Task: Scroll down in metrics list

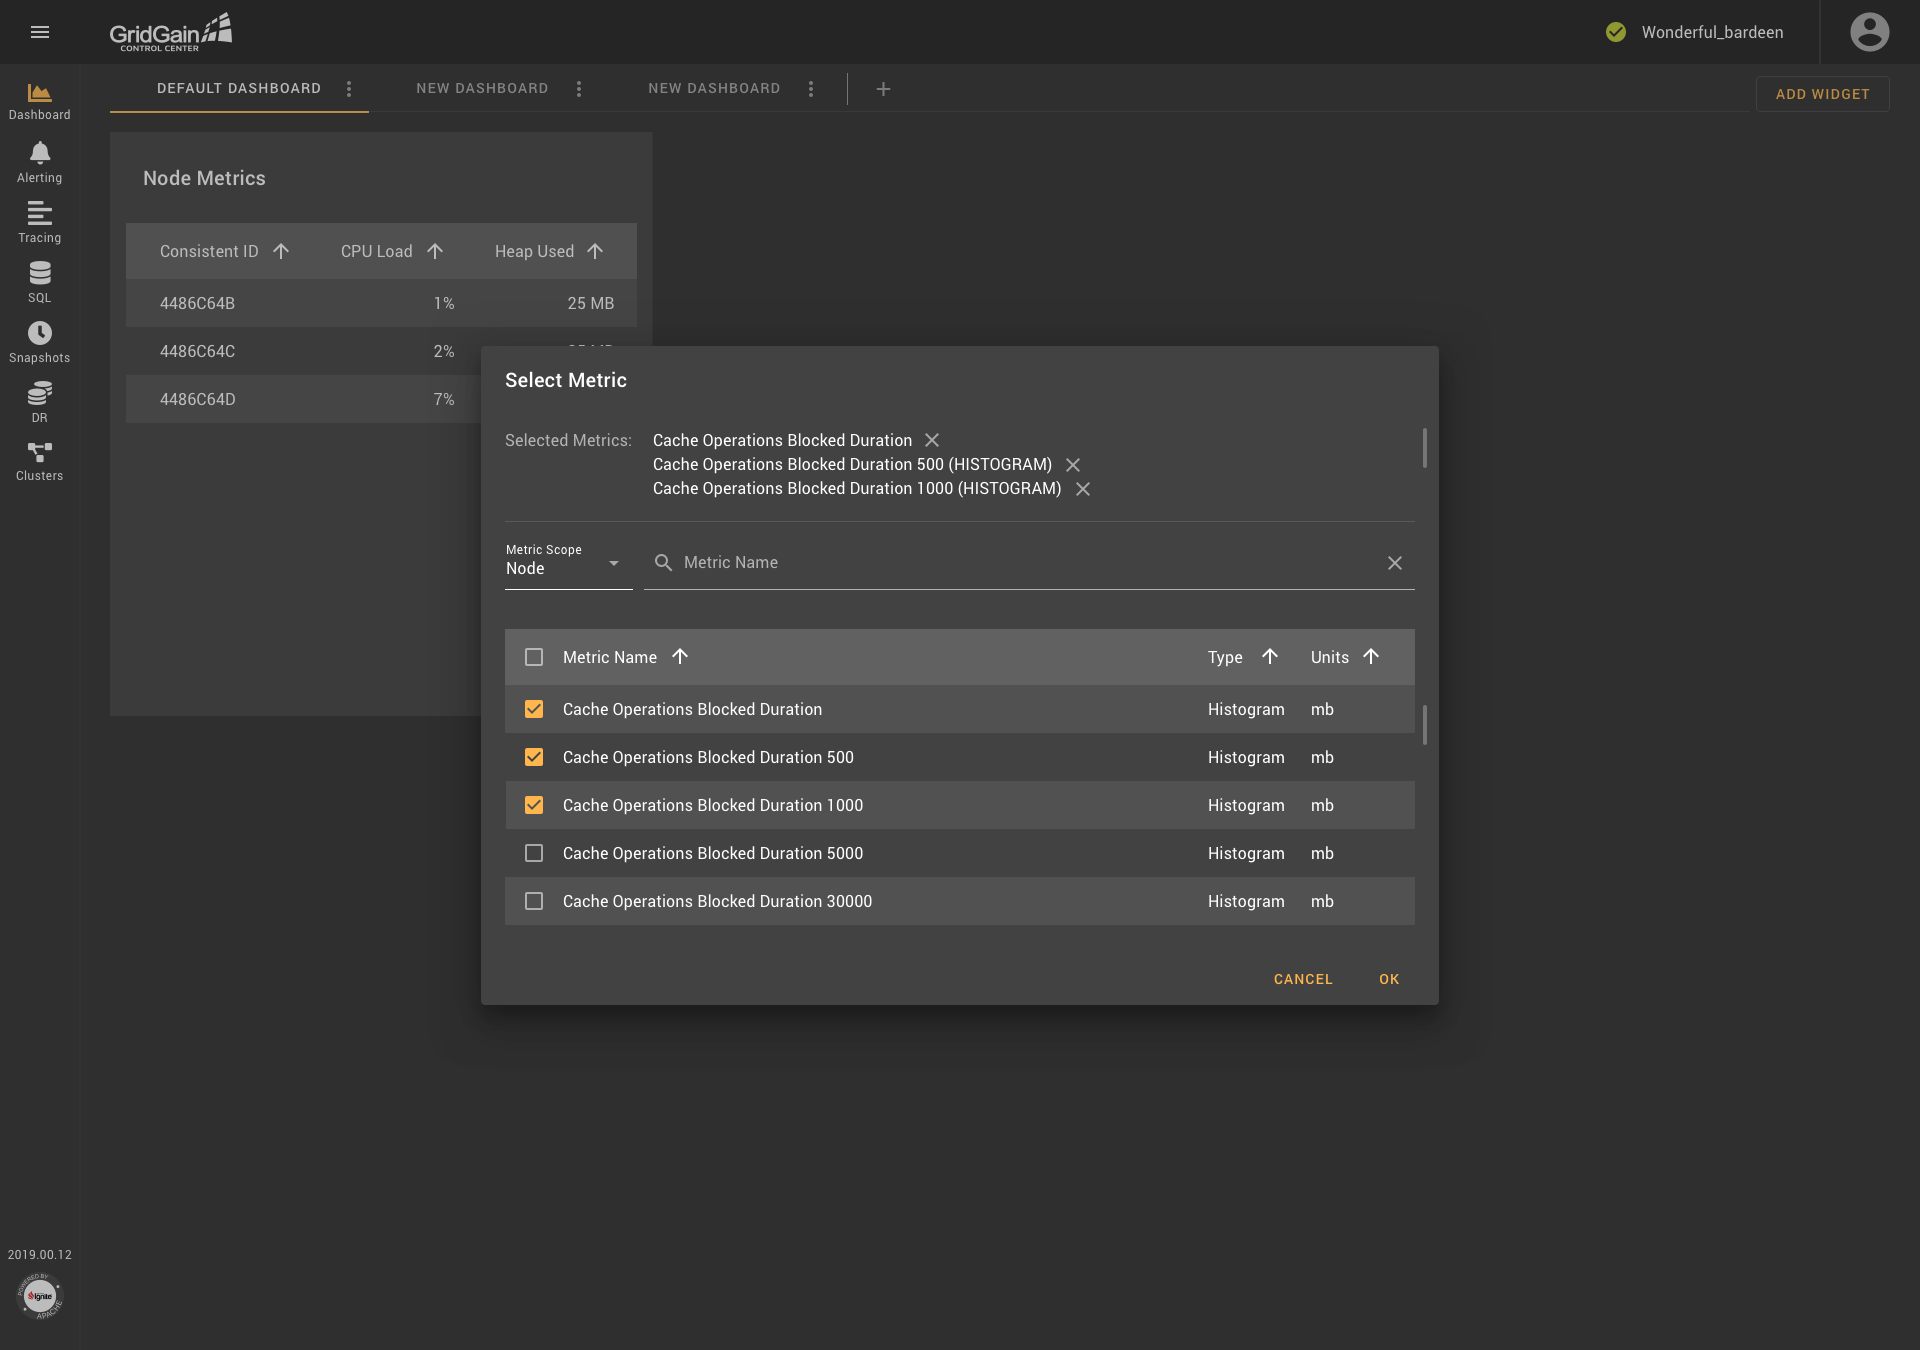Action: tap(1425, 862)
